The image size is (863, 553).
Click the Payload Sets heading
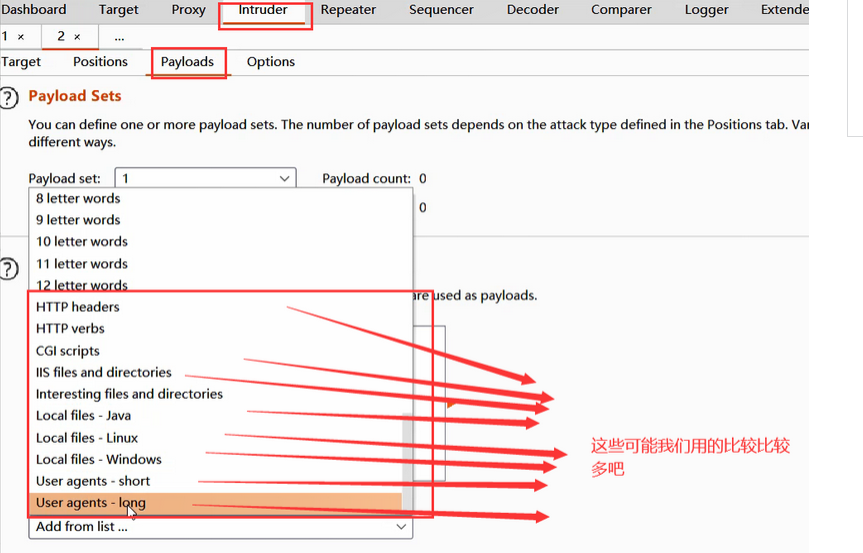pyautogui.click(x=75, y=96)
